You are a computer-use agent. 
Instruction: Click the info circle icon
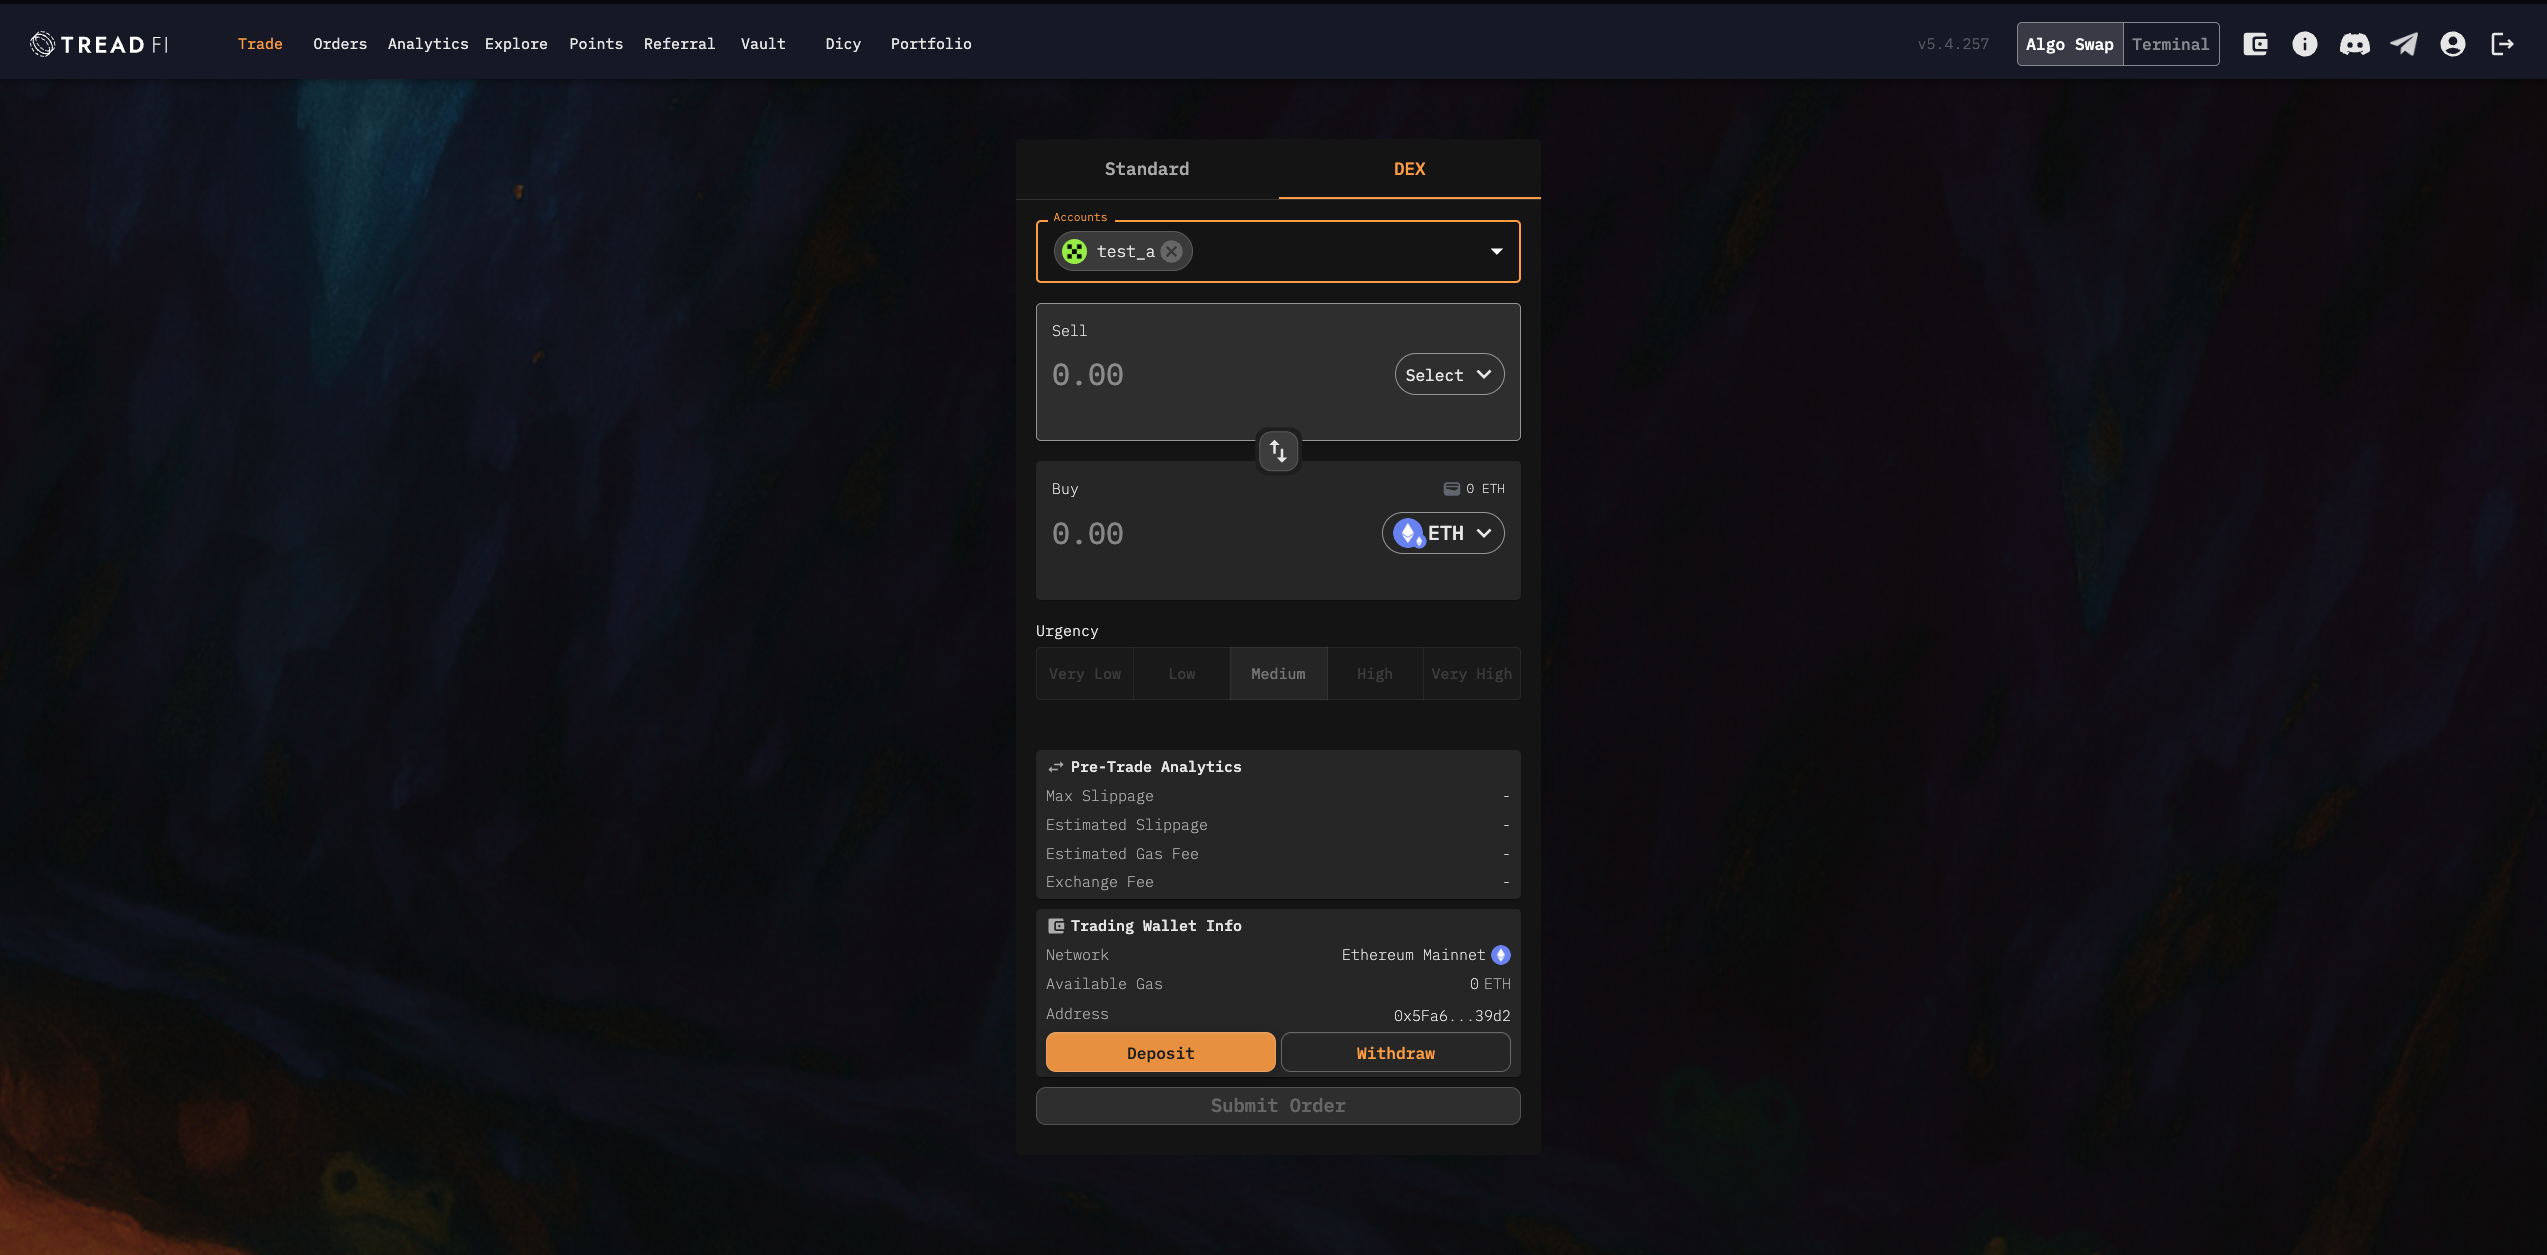click(x=2305, y=44)
